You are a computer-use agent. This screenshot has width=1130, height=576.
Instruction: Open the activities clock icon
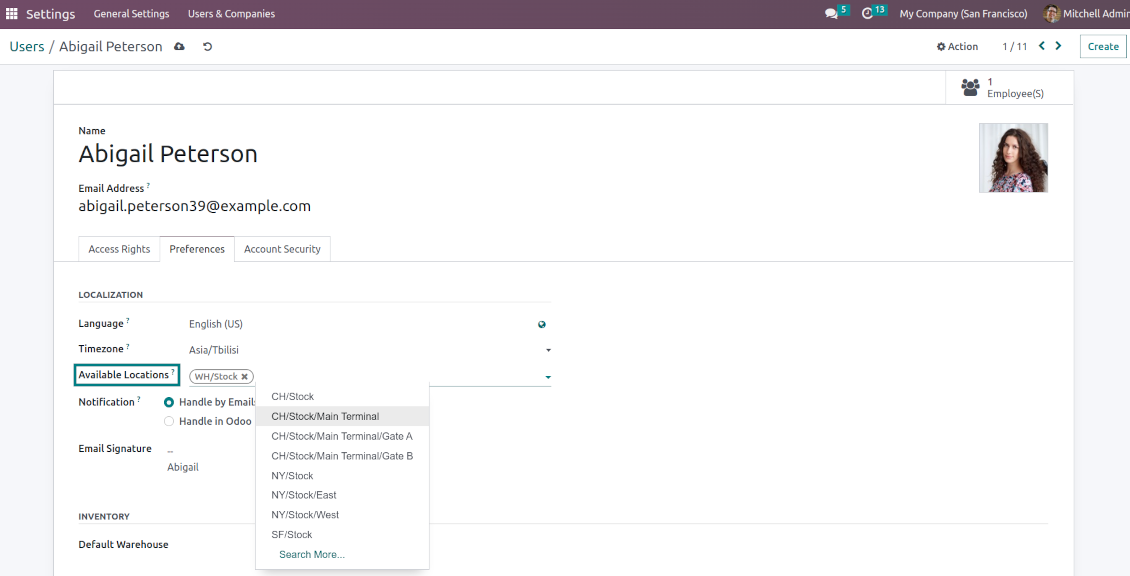click(x=868, y=14)
